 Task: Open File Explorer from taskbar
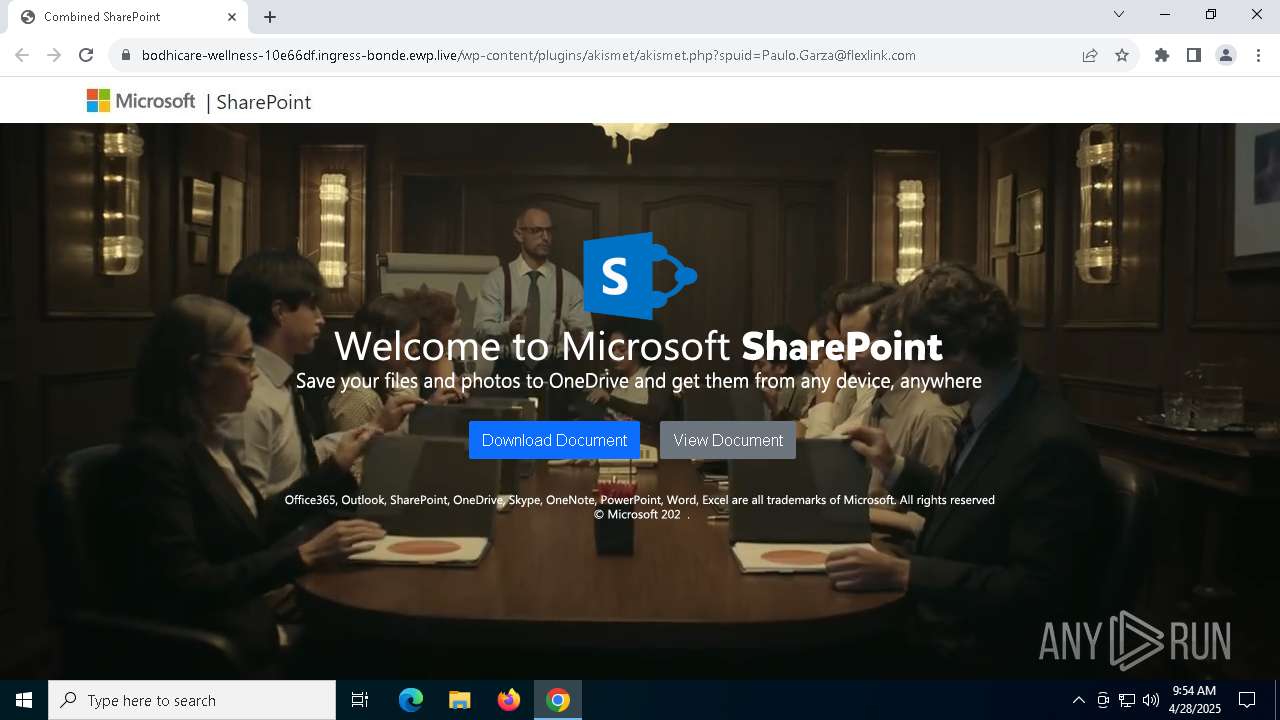460,700
